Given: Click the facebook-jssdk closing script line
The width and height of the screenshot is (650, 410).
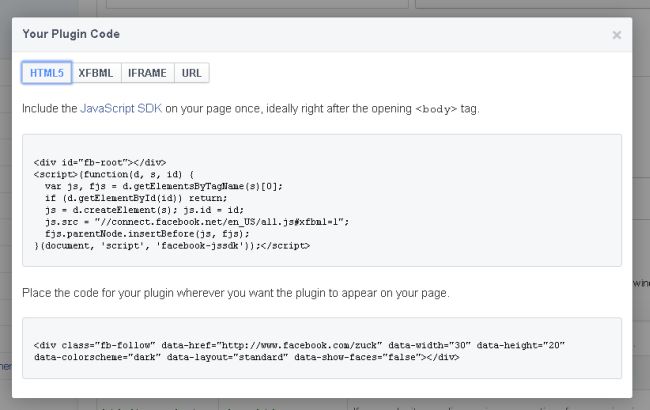Looking at the screenshot, I should tap(172, 246).
